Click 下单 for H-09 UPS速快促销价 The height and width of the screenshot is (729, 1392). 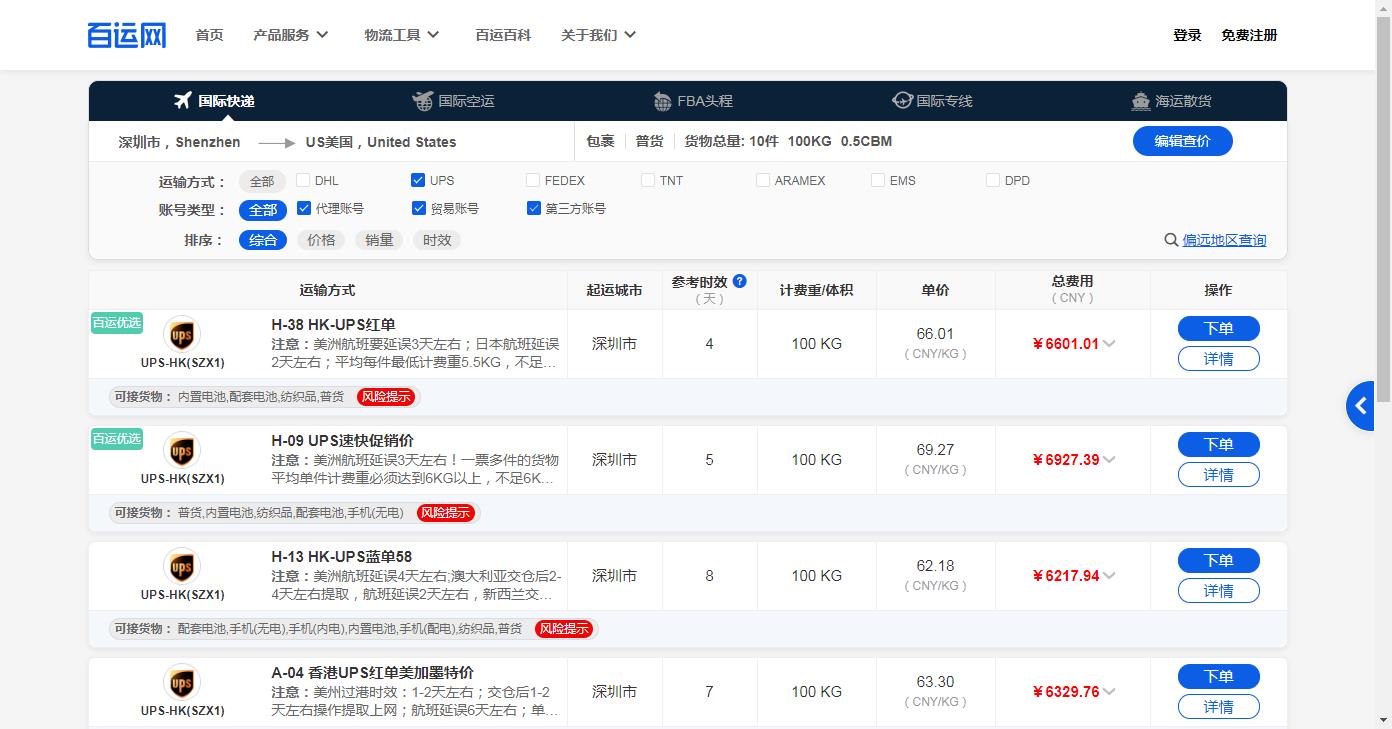click(x=1218, y=445)
